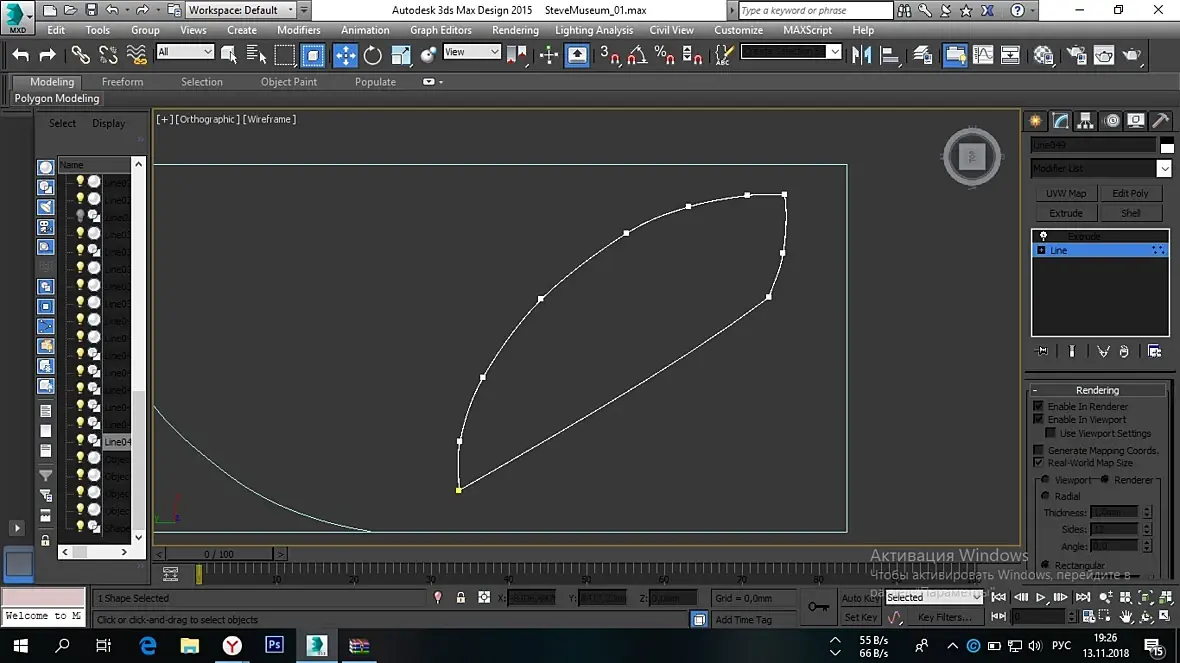Viewport: 1180px width, 663px height.
Task: Click the Edit Poly button
Action: point(1131,193)
